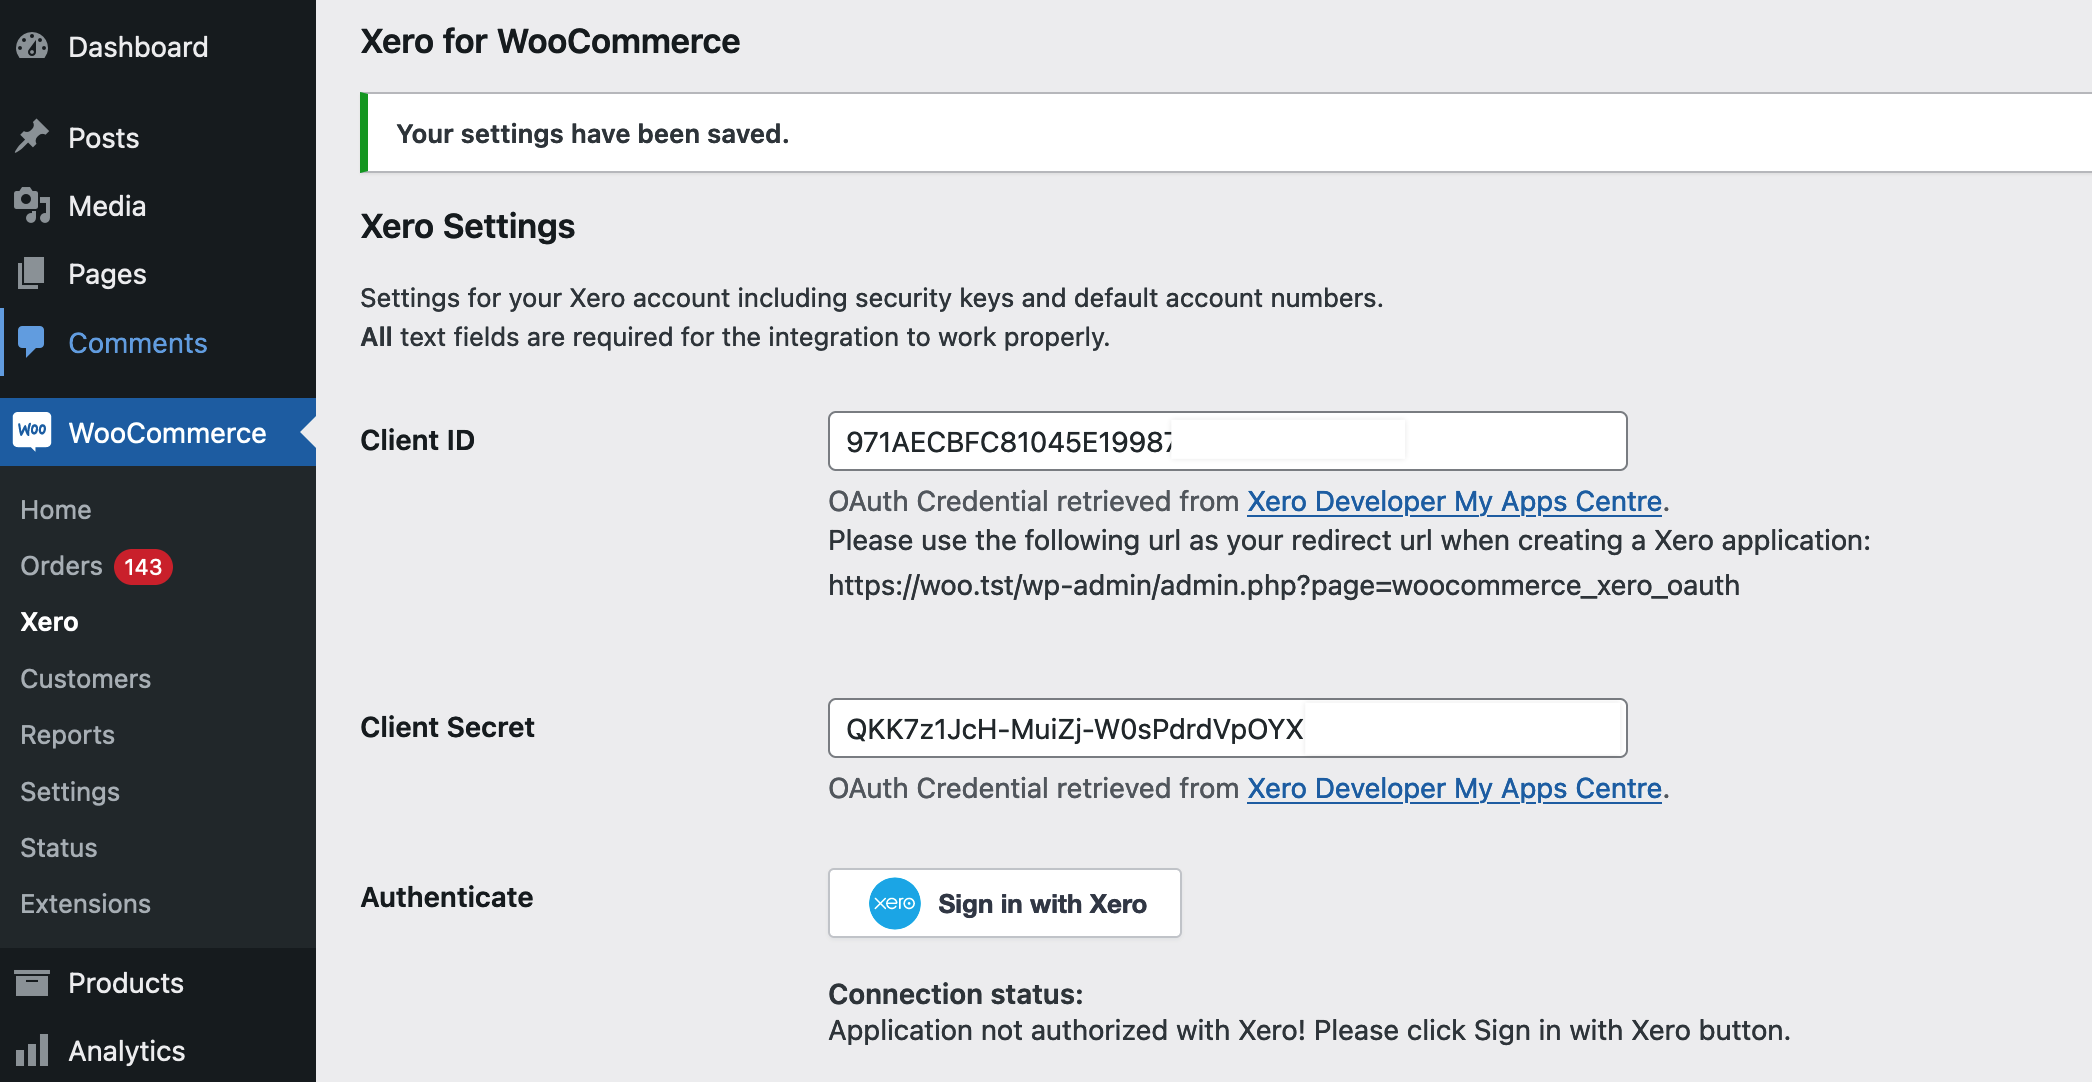Screen dimensions: 2092x1082
Task: Open the Extensions page
Action: 85,903
